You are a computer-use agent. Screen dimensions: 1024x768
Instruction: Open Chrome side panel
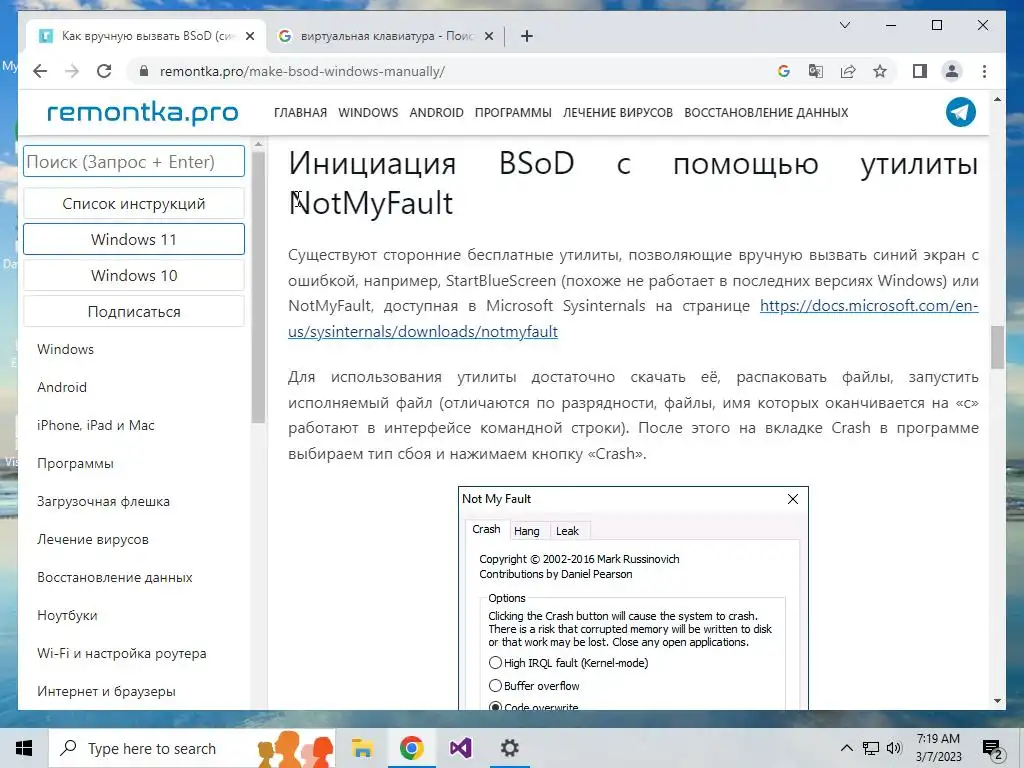(920, 71)
